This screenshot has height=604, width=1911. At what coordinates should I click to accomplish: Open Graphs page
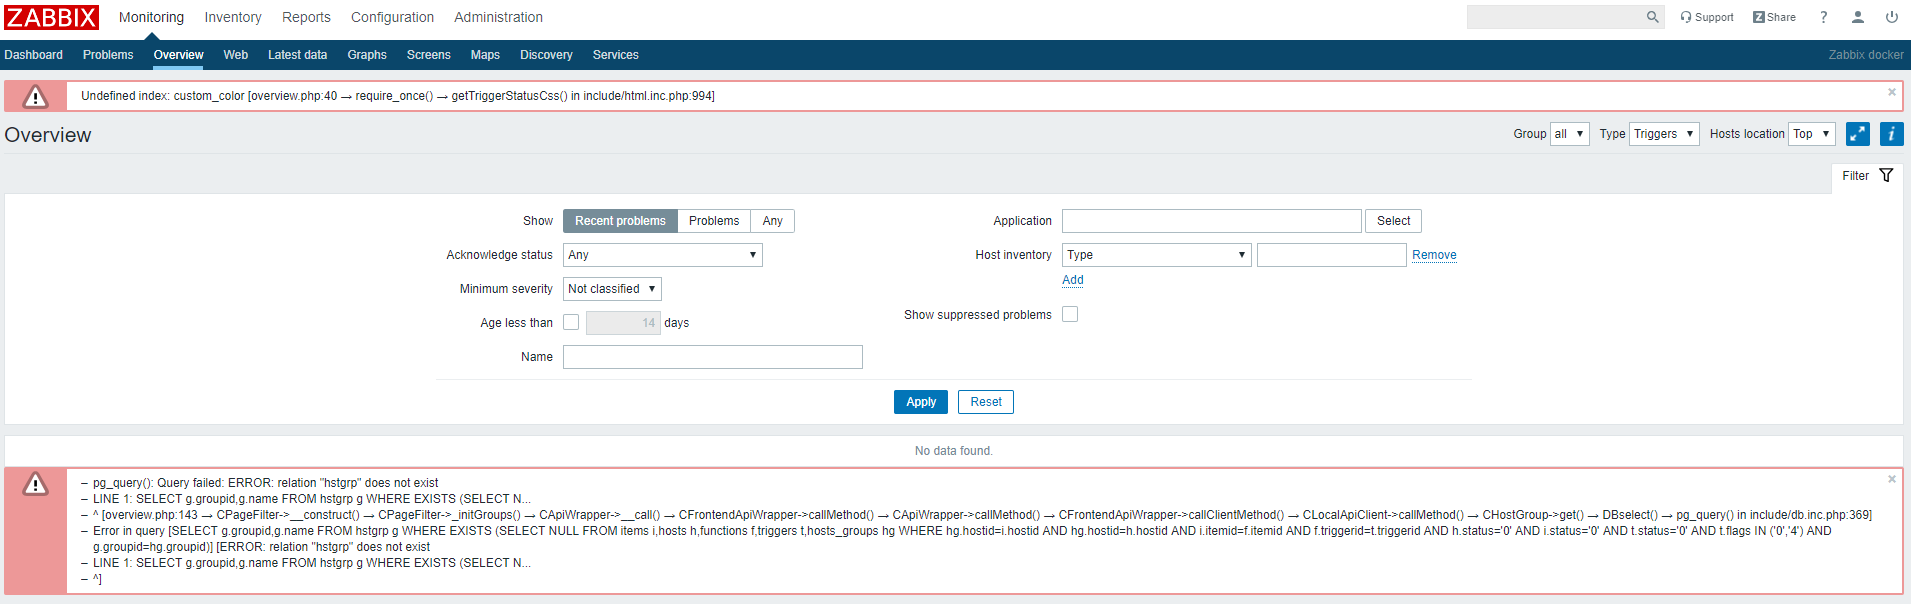point(367,55)
